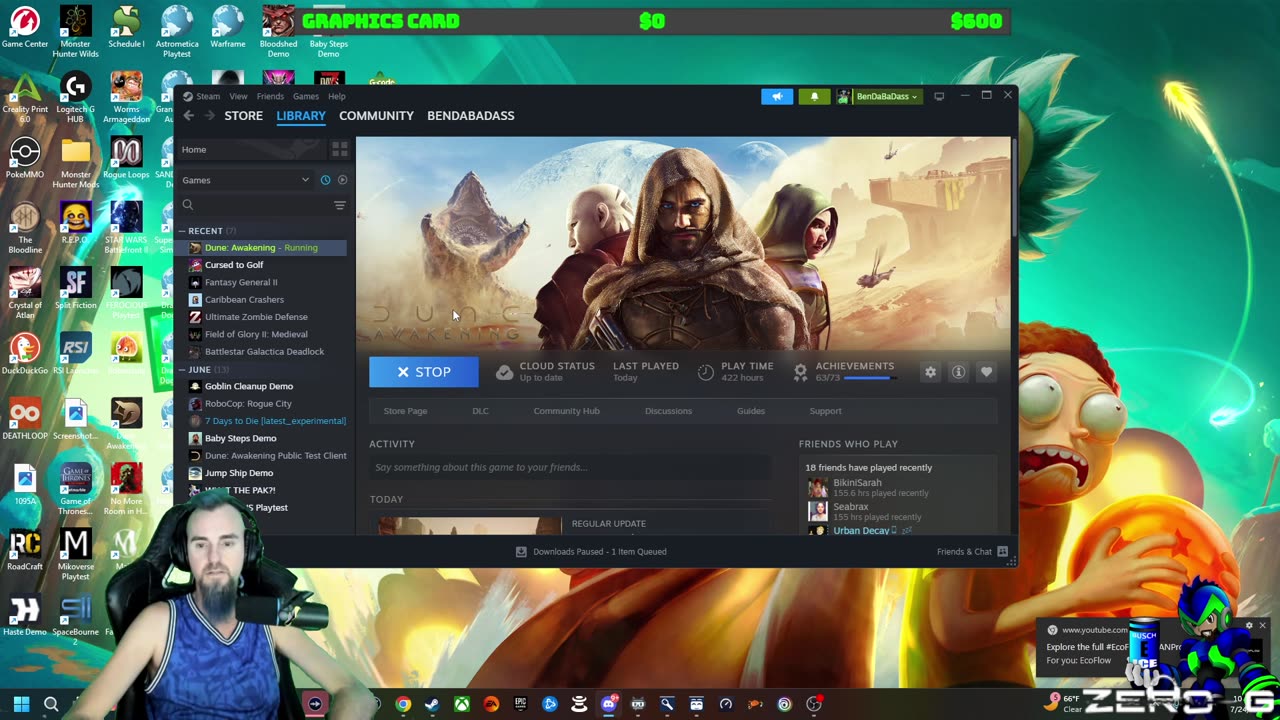Open the Games menu
This screenshot has width=1280, height=720.
pyautogui.click(x=306, y=96)
